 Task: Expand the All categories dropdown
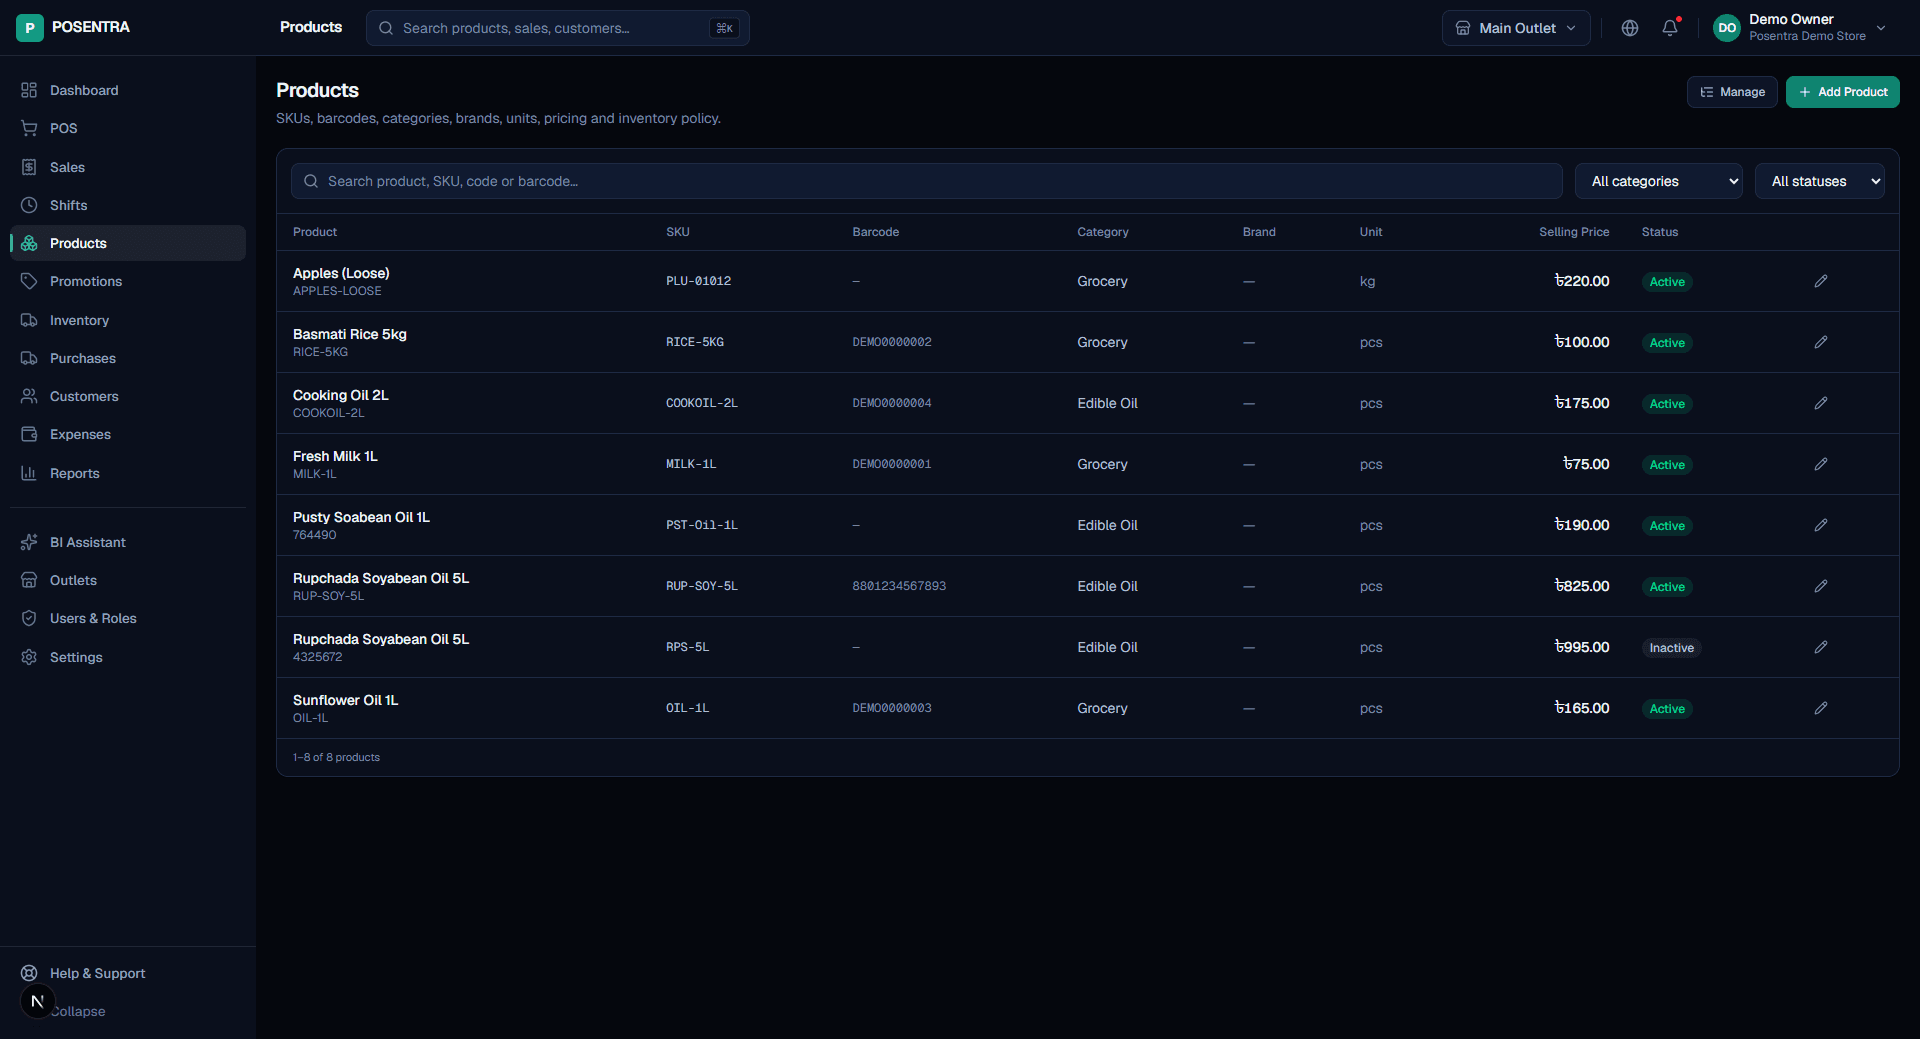pos(1659,181)
